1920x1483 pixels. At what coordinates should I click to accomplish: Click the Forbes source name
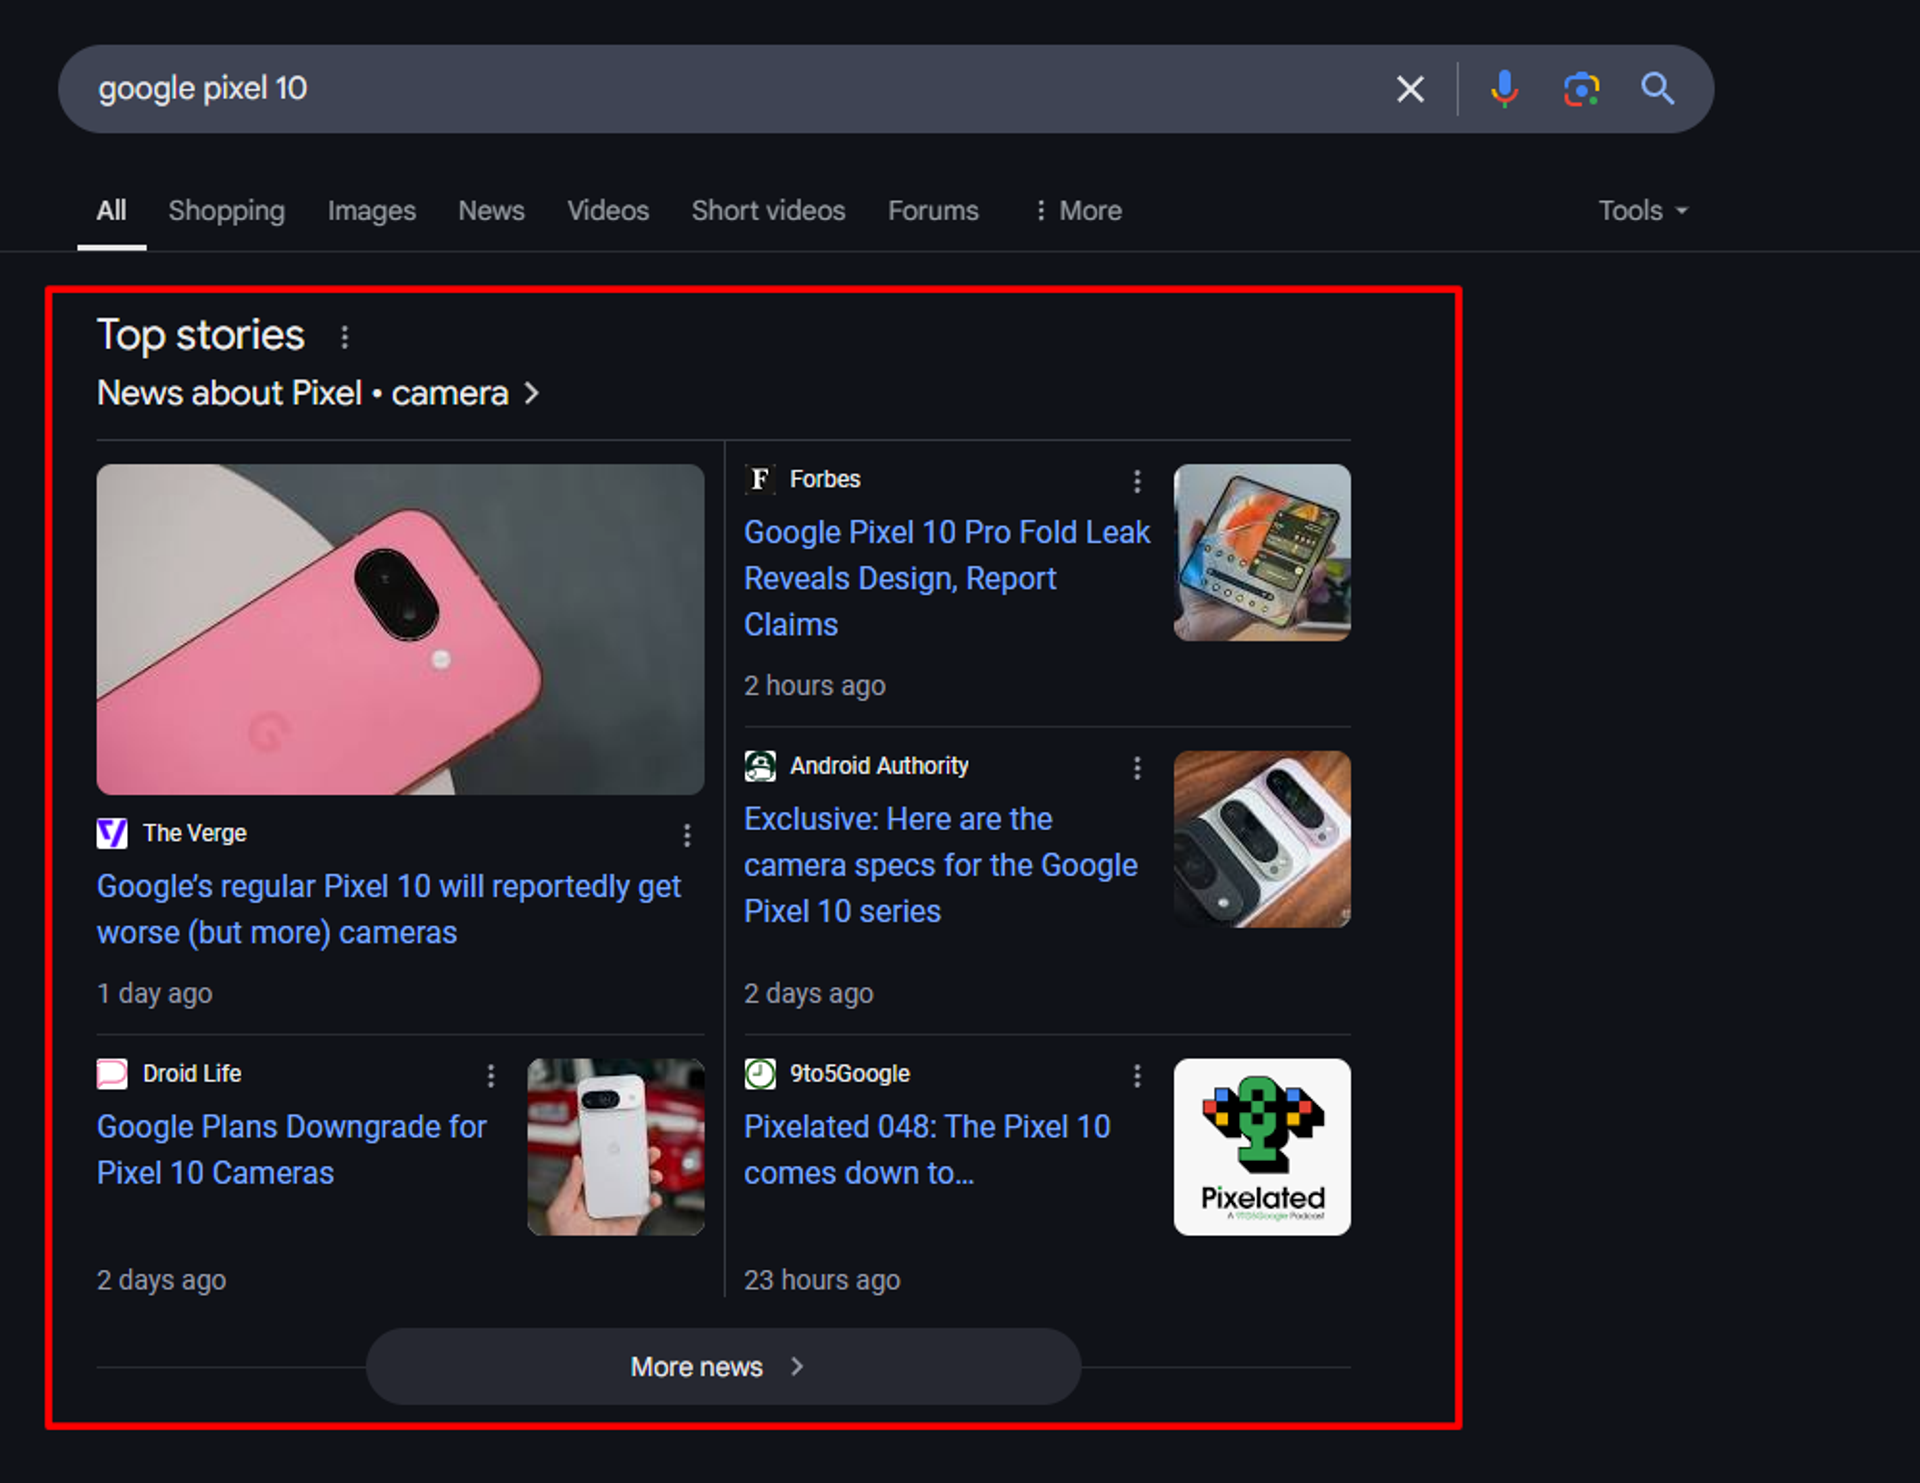click(x=825, y=479)
